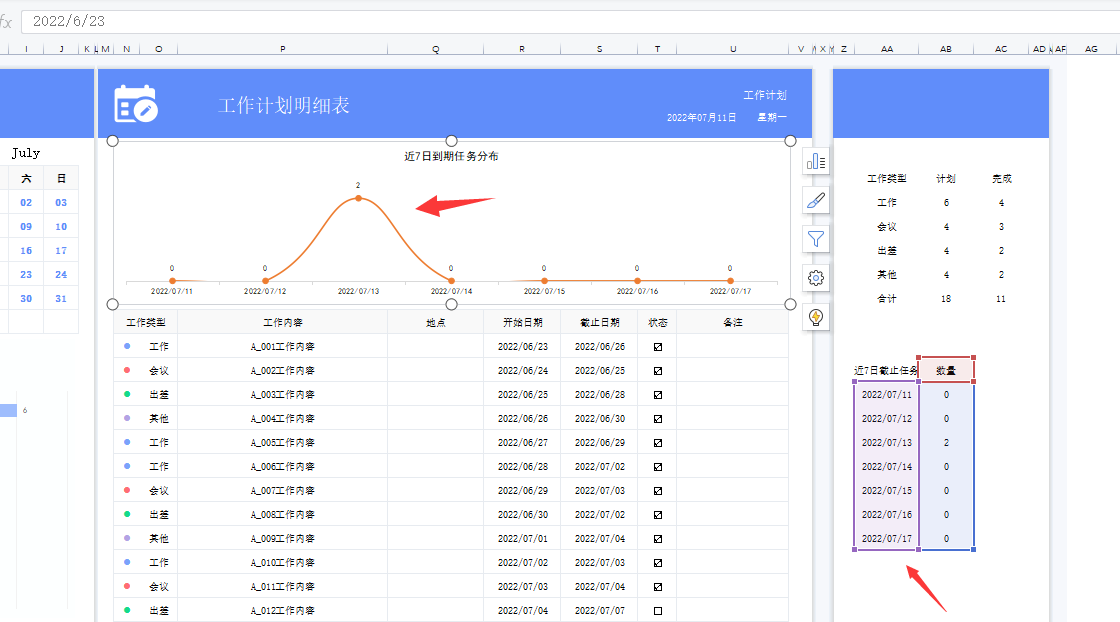1120x622 pixels.
Task: Select calendar day 09 in July
Action: (x=26, y=226)
